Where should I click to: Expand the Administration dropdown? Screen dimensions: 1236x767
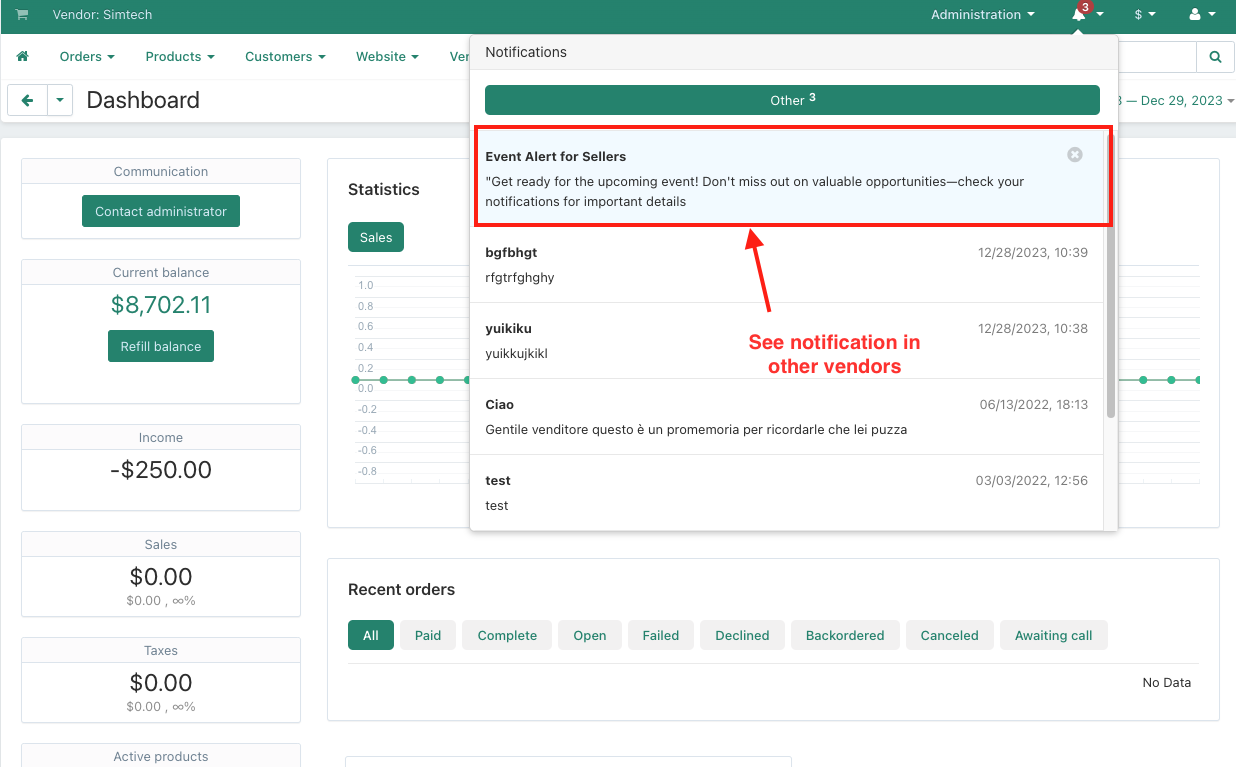pos(982,15)
